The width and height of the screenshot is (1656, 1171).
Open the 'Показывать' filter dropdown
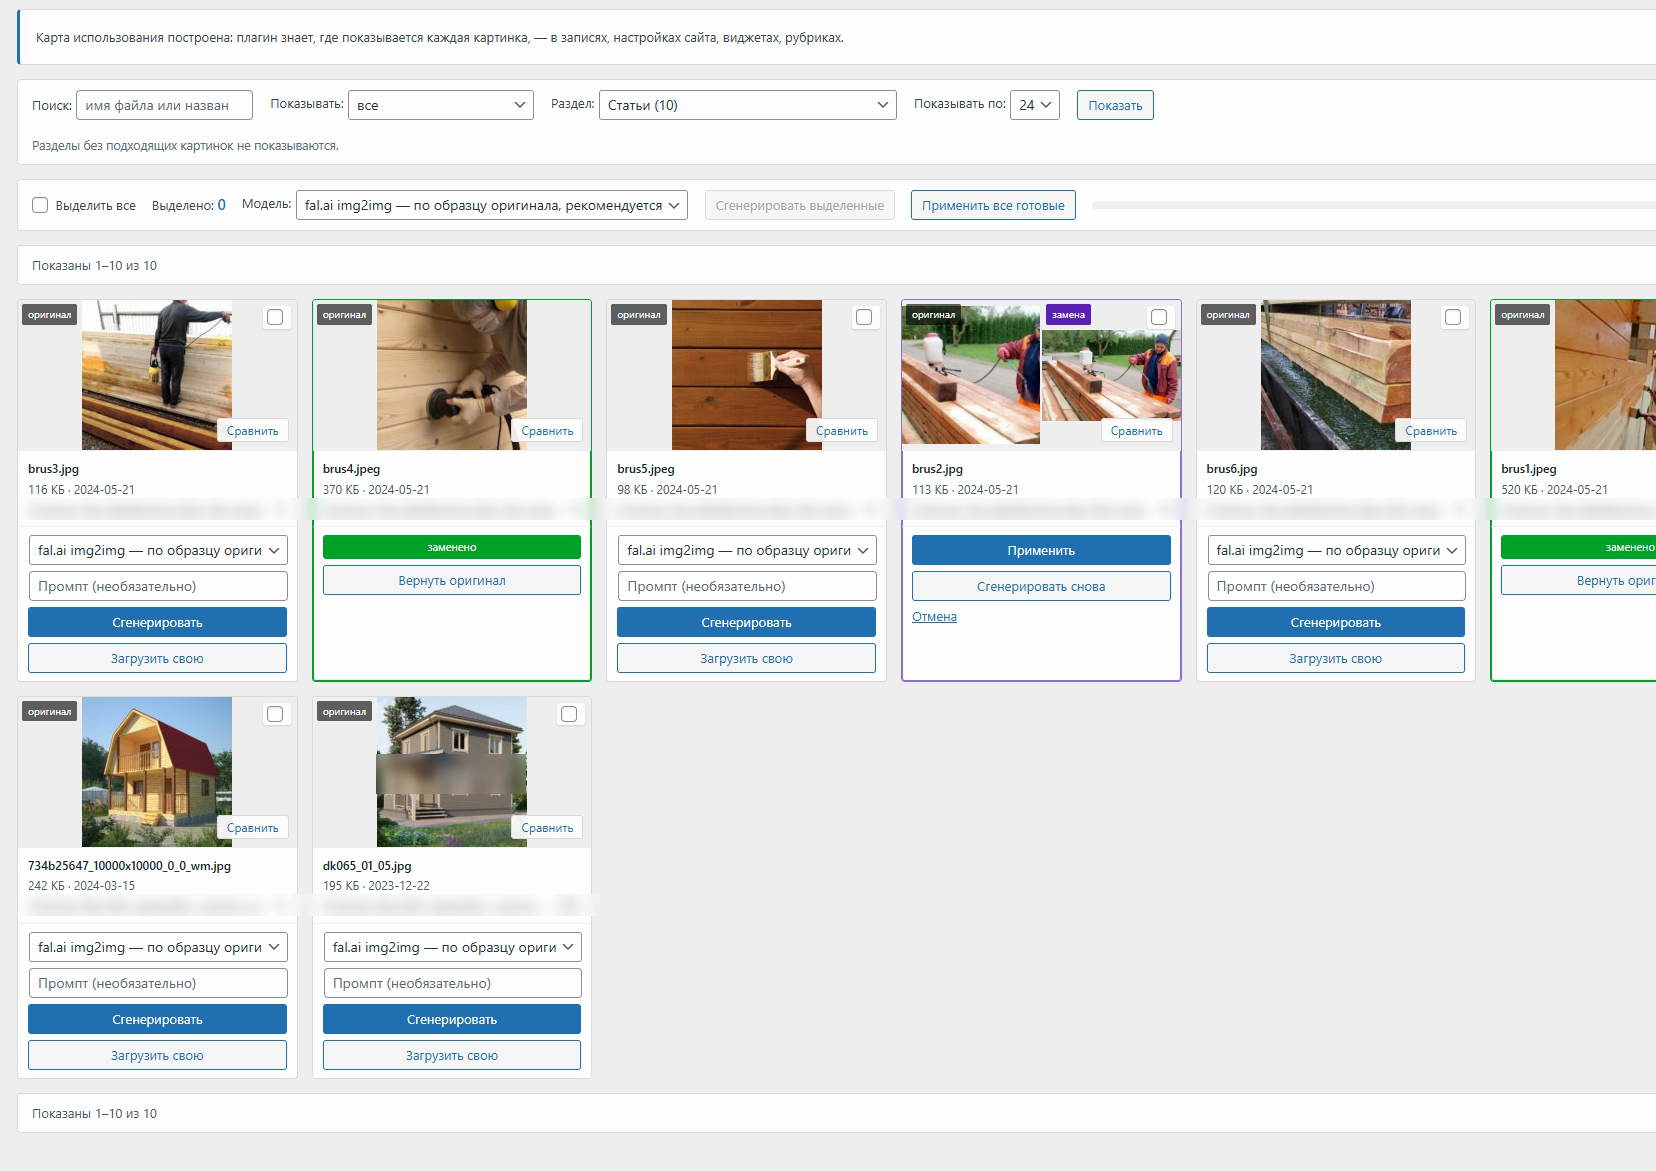pyautogui.click(x=441, y=105)
